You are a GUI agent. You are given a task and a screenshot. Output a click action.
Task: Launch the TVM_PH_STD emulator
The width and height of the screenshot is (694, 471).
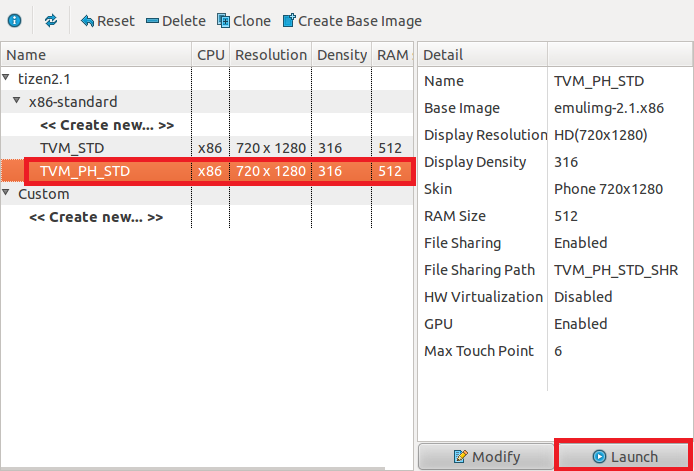(x=624, y=456)
